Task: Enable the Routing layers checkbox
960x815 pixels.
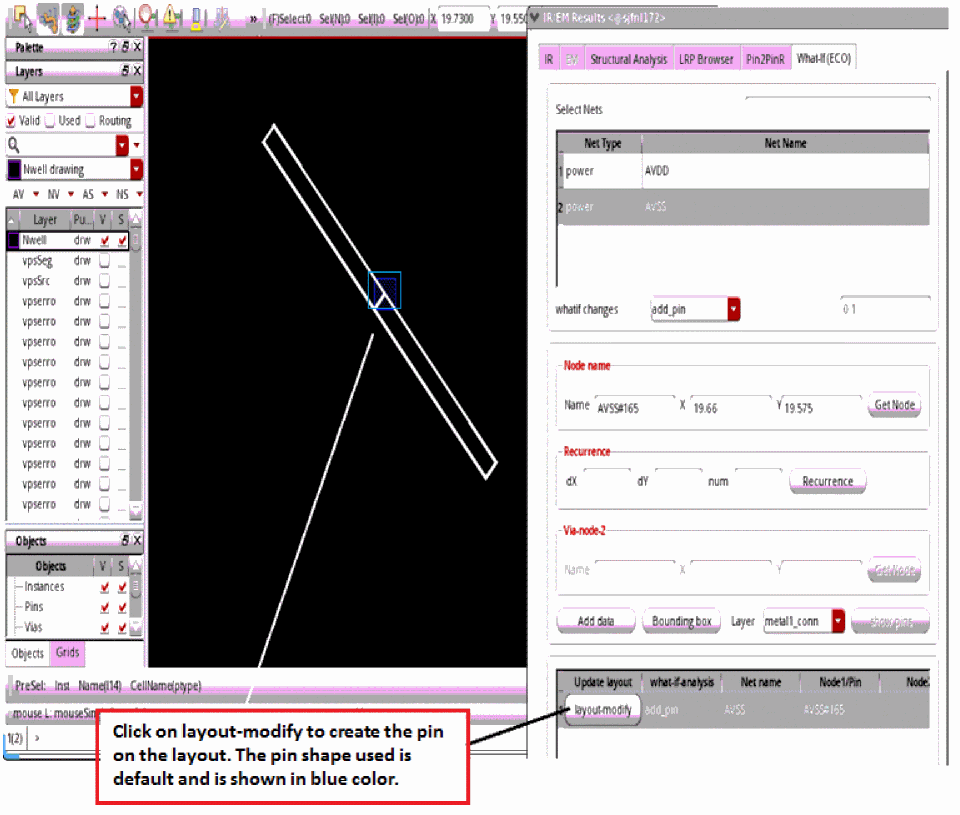Action: point(90,121)
